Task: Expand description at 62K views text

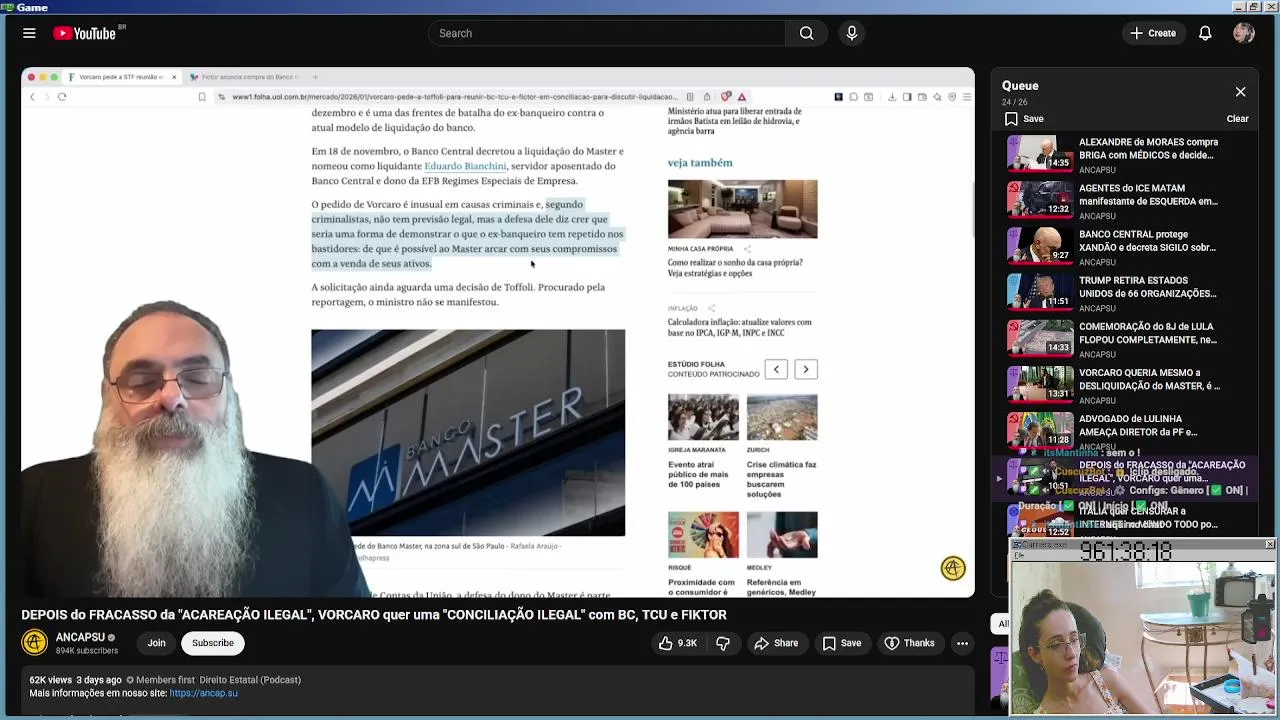Action: (x=50, y=680)
